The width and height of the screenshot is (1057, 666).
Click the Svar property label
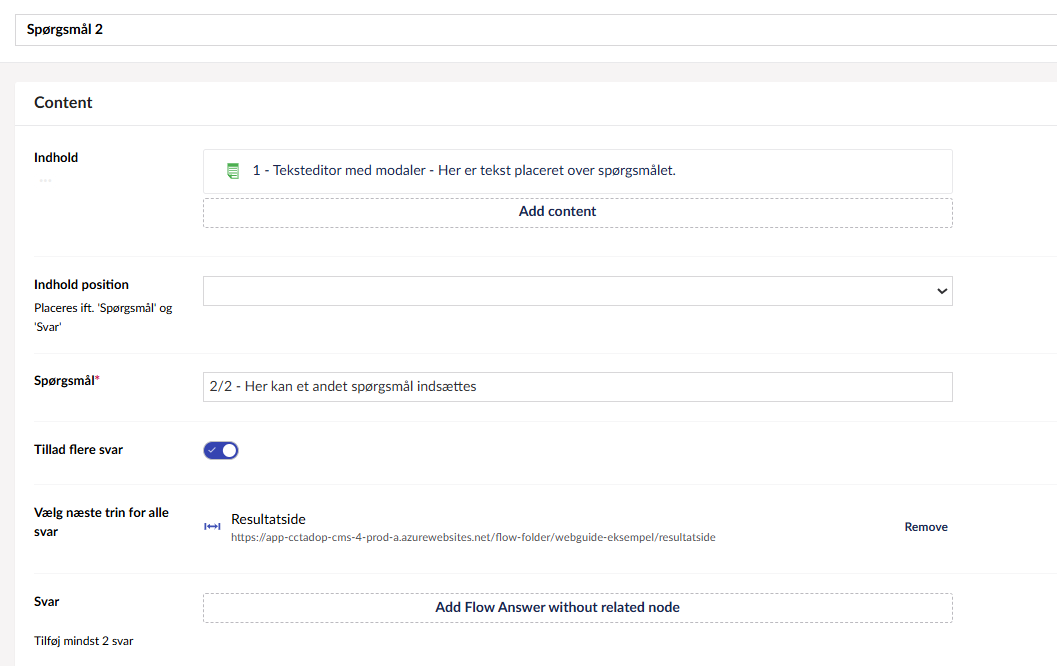pyautogui.click(x=47, y=602)
